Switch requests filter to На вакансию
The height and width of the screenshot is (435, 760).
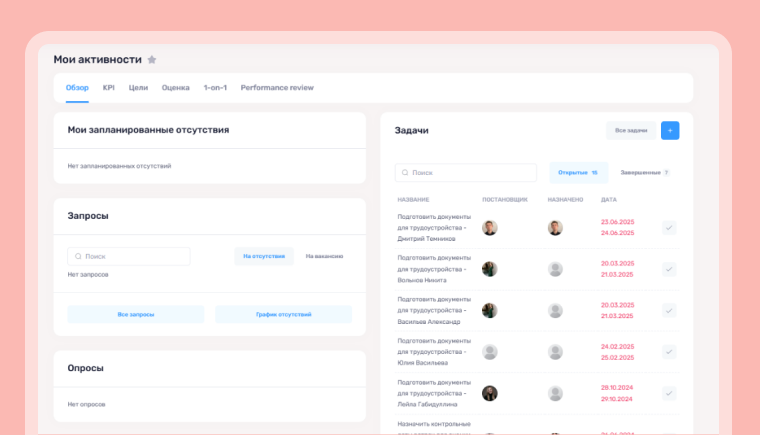pos(324,256)
